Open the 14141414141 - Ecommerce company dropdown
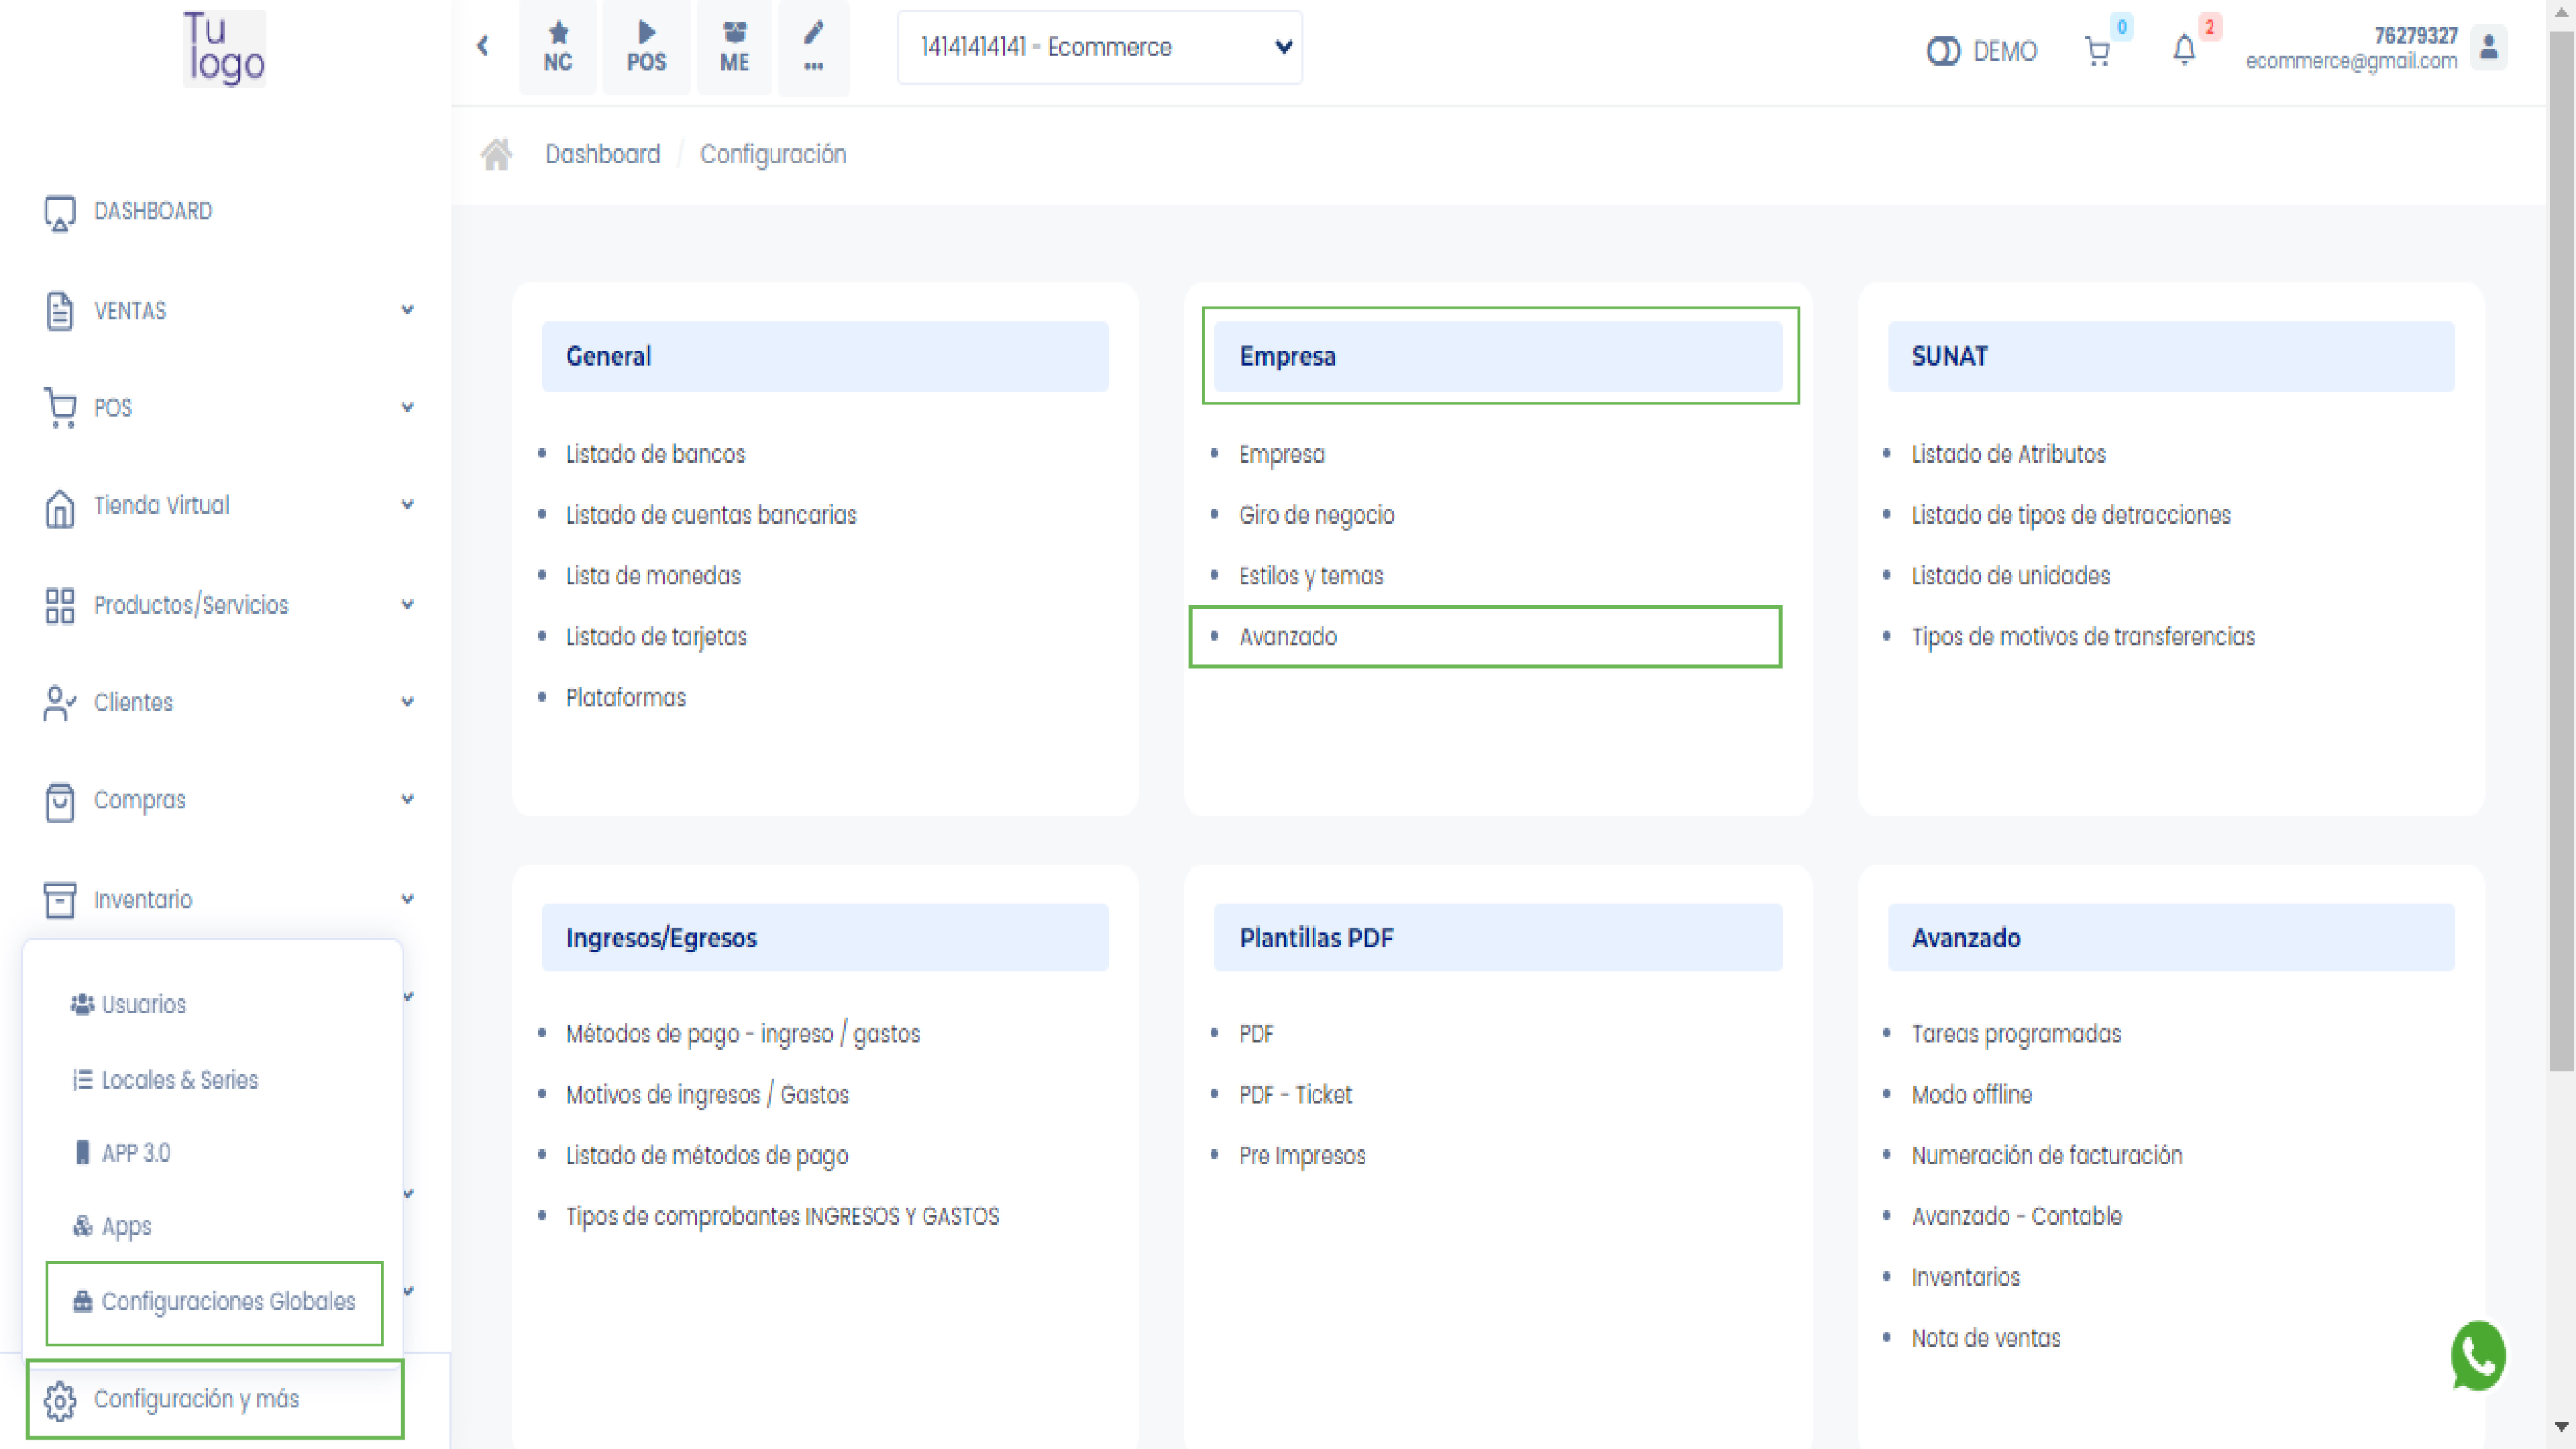 point(1099,47)
